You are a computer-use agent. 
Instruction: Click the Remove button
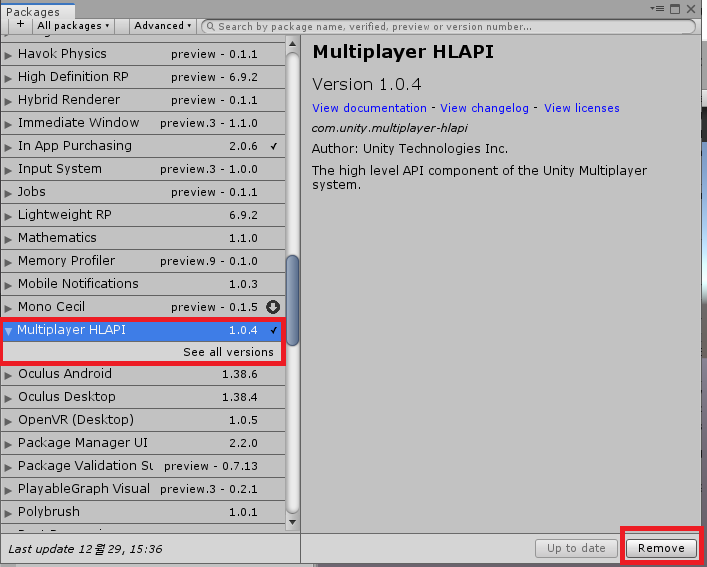pos(661,548)
